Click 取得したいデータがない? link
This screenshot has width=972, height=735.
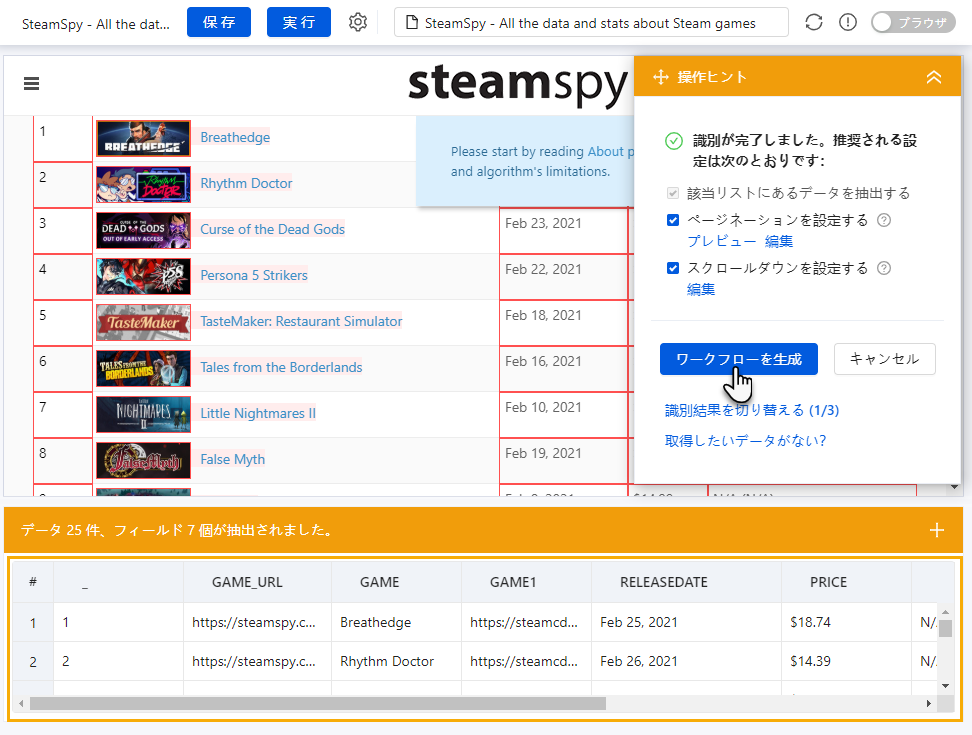pos(746,441)
